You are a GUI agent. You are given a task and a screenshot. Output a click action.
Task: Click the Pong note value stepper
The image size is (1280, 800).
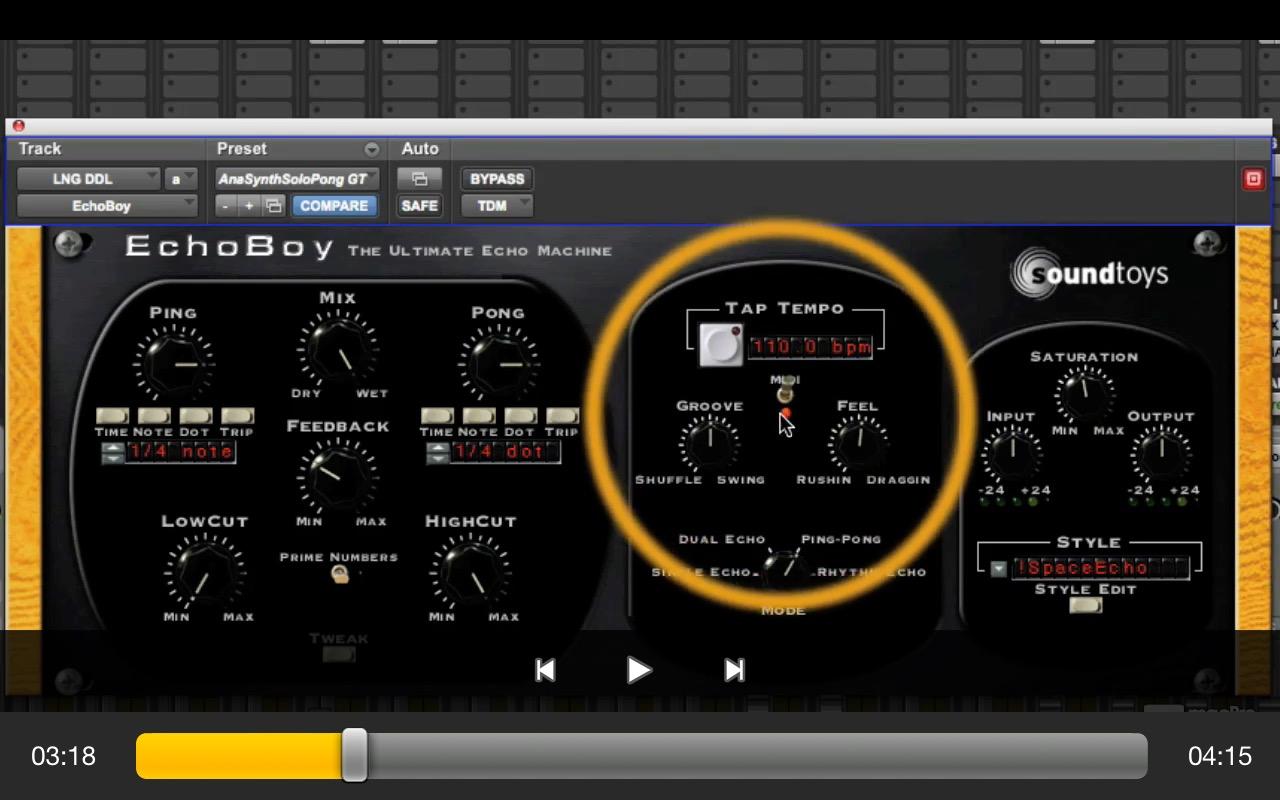click(437, 452)
